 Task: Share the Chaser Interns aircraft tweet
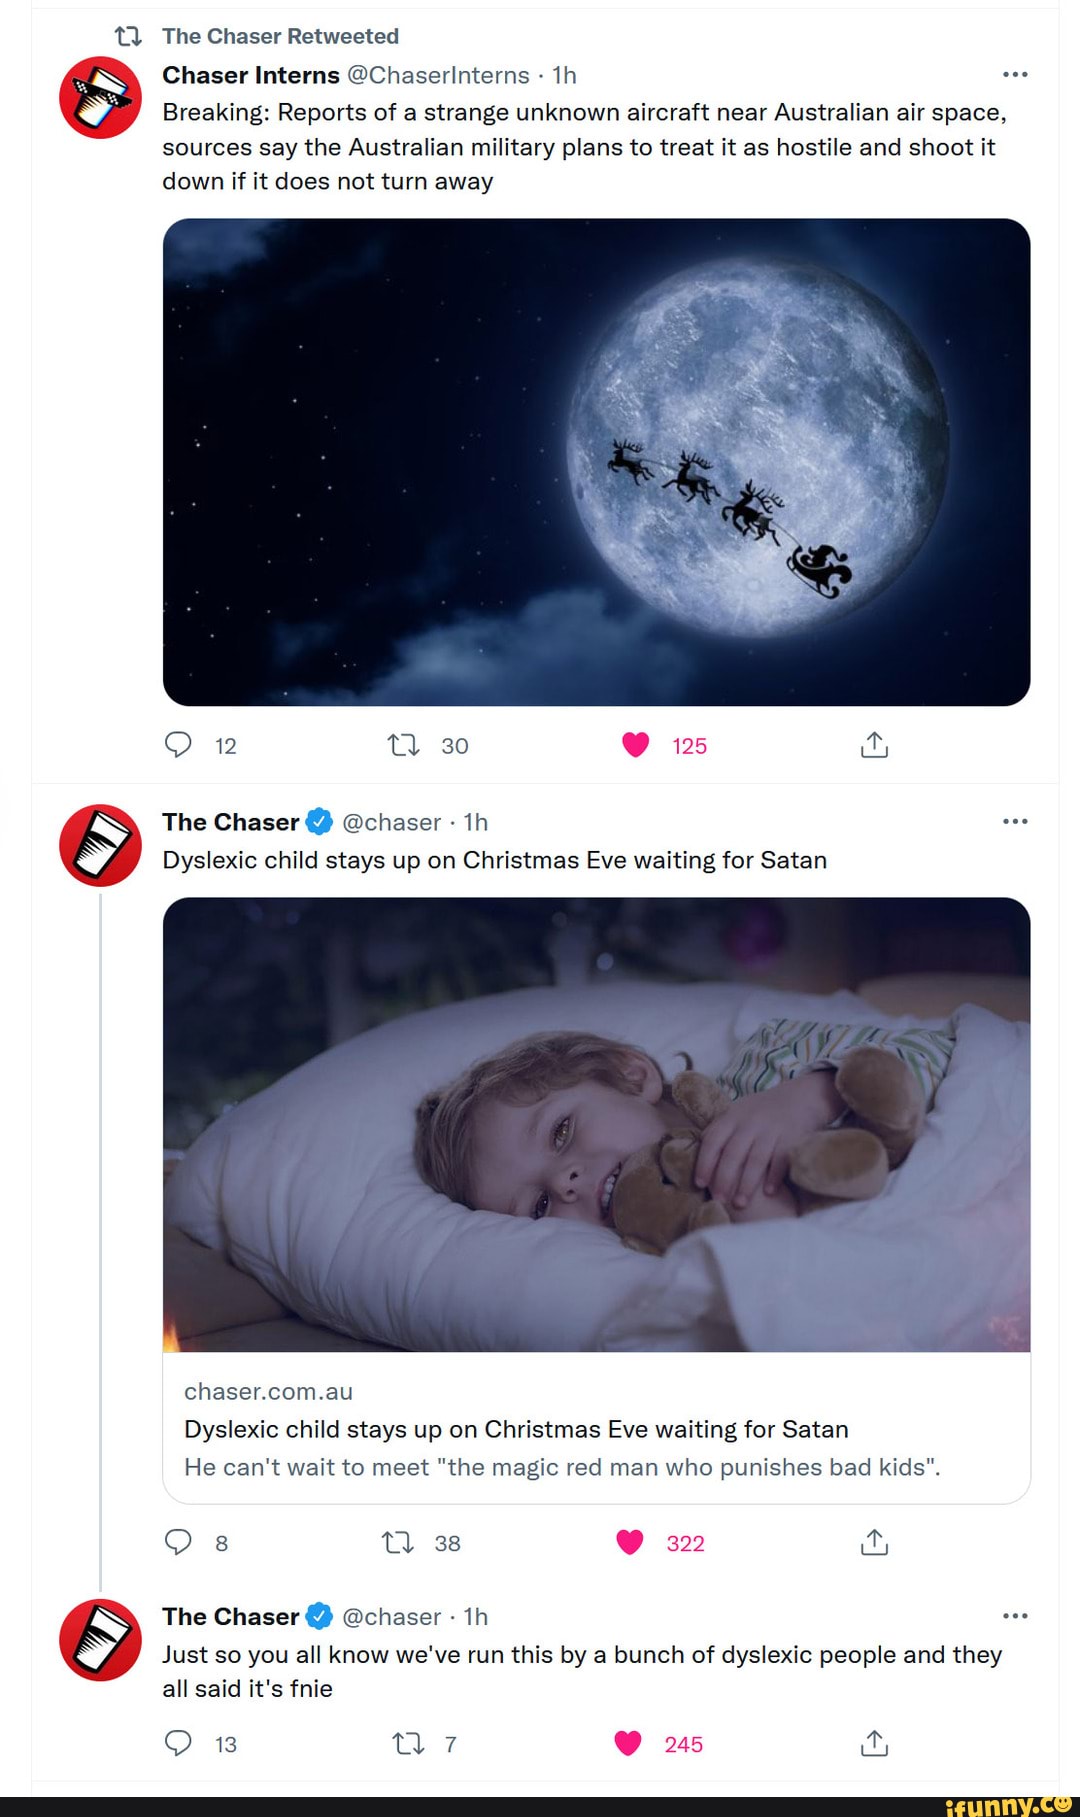point(874,745)
